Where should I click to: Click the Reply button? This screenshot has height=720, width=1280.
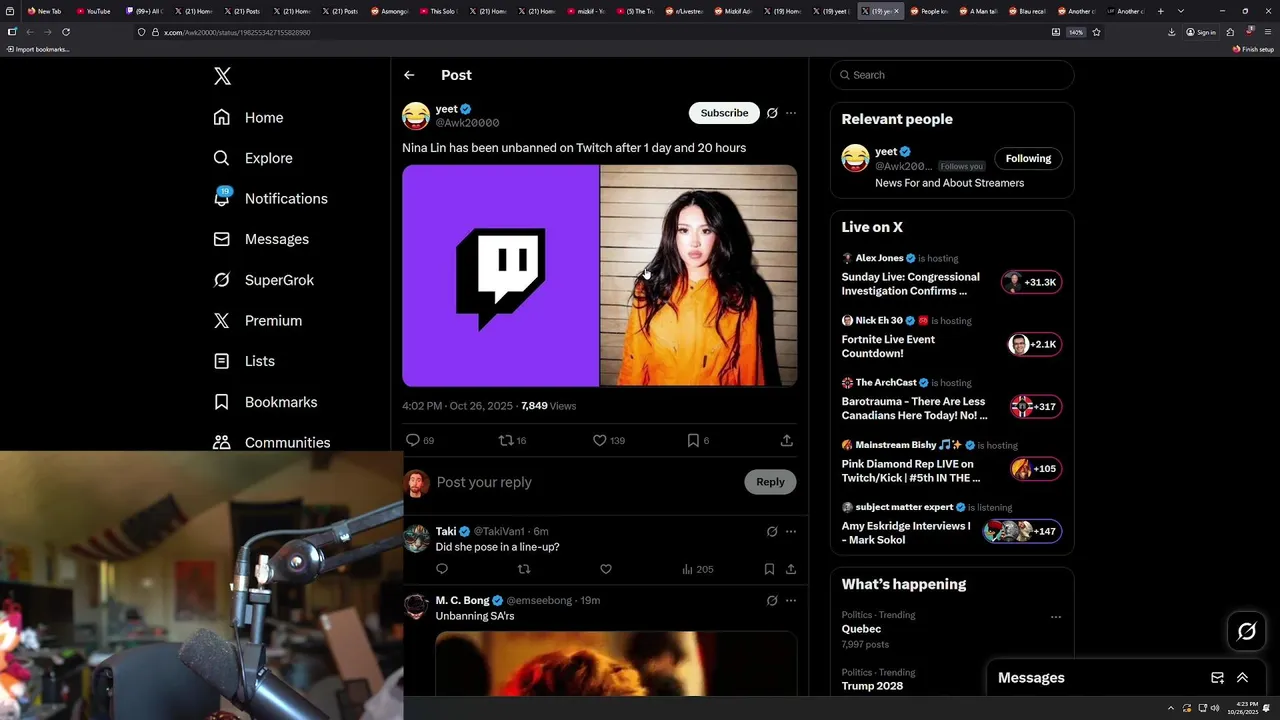770,482
